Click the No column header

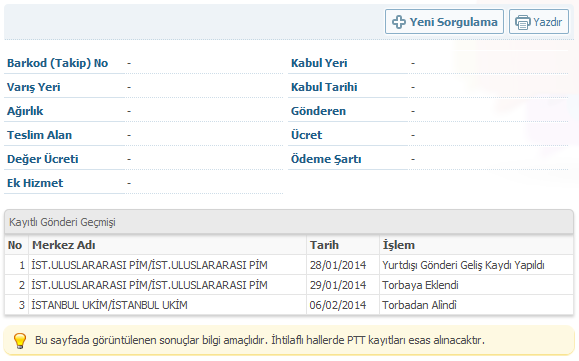(15, 245)
